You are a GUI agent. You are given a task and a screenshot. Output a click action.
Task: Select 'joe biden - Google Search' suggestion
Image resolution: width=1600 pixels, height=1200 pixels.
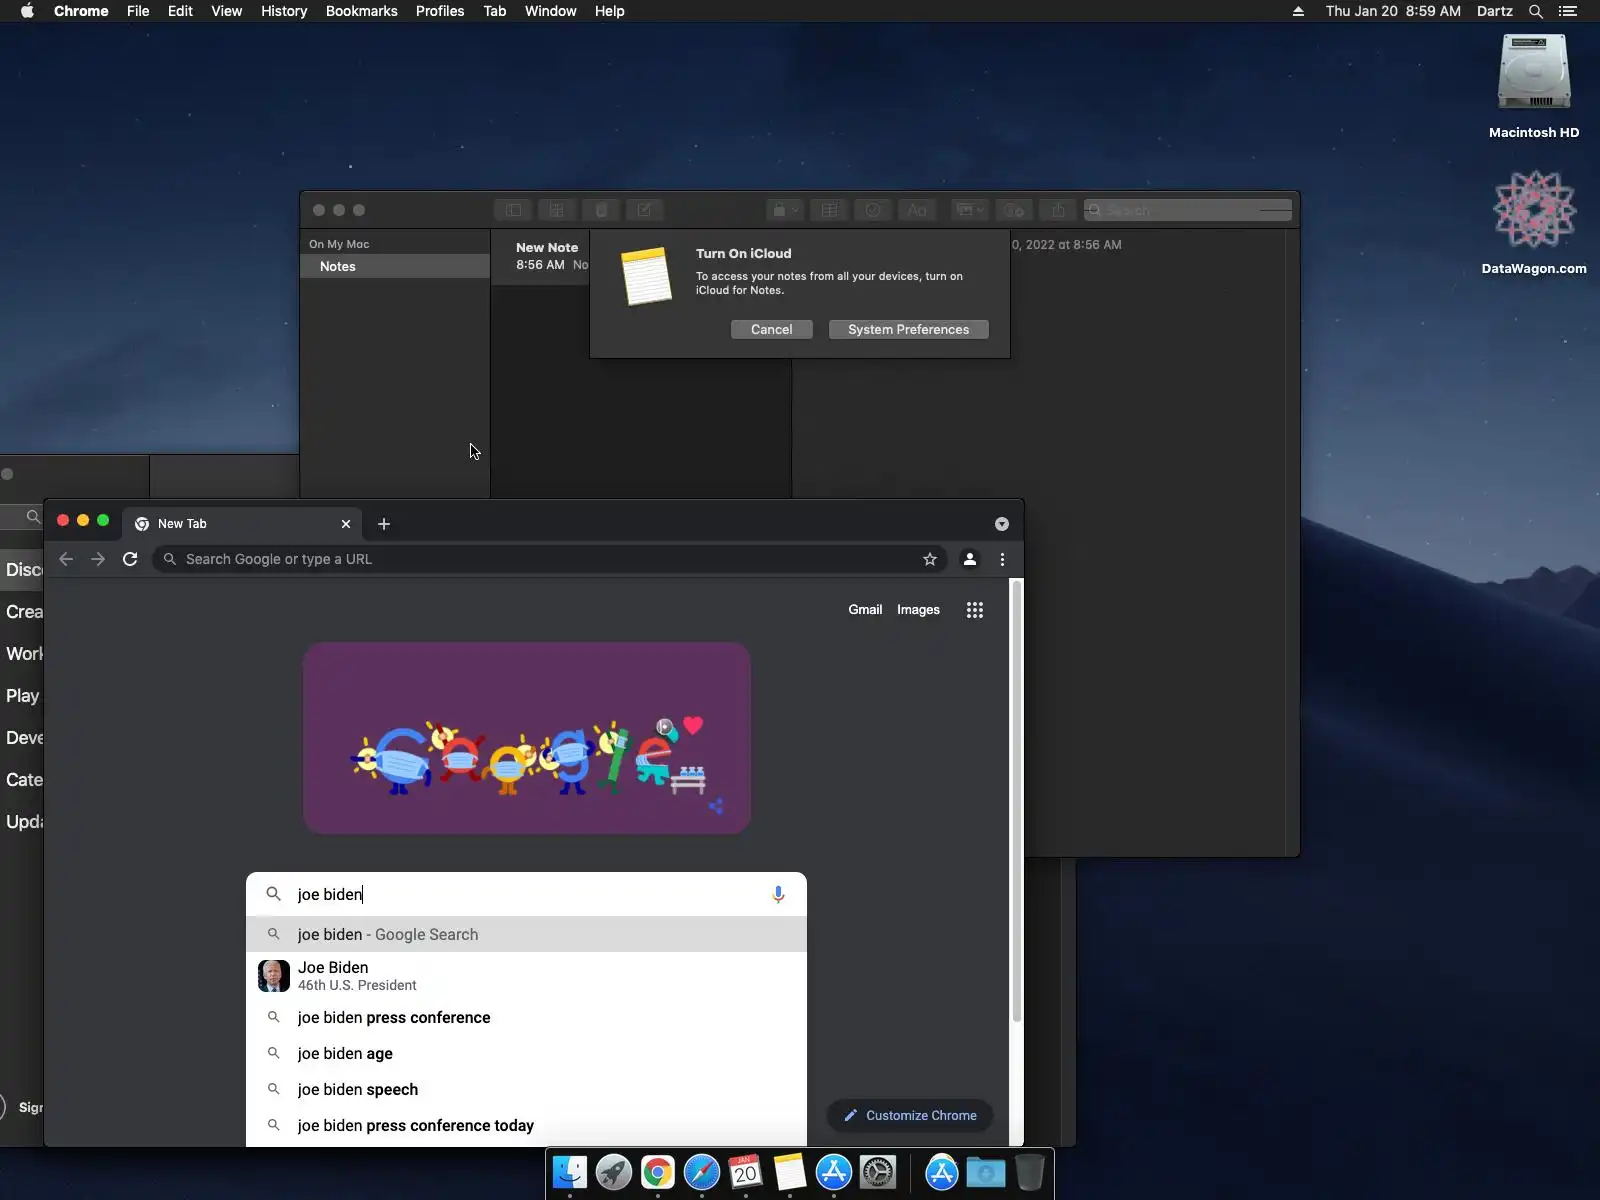pyautogui.click(x=527, y=934)
